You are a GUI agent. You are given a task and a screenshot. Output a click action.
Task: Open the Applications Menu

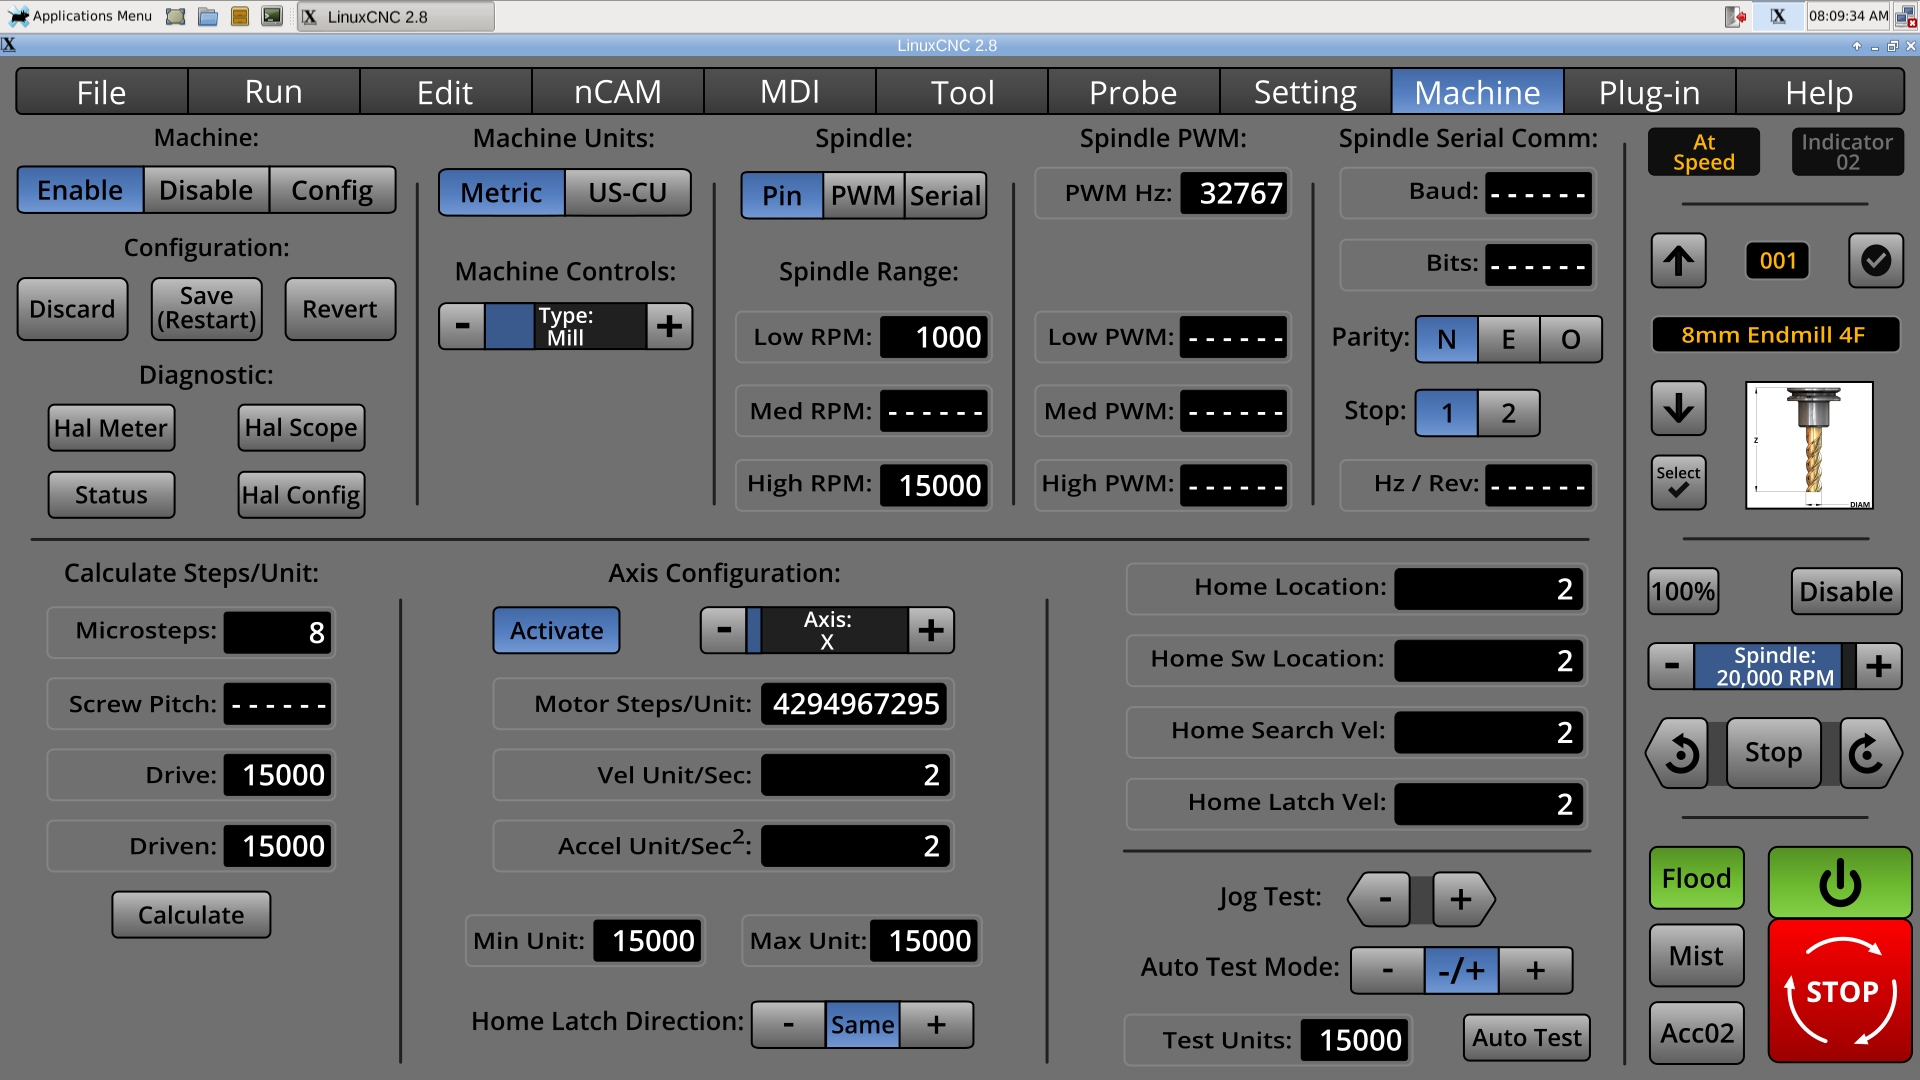(x=81, y=16)
